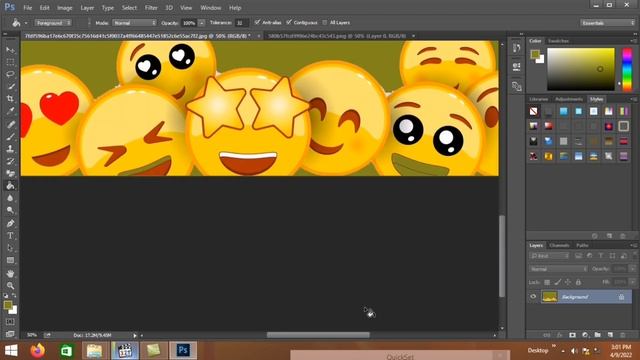Select the Brush tool

point(10,136)
